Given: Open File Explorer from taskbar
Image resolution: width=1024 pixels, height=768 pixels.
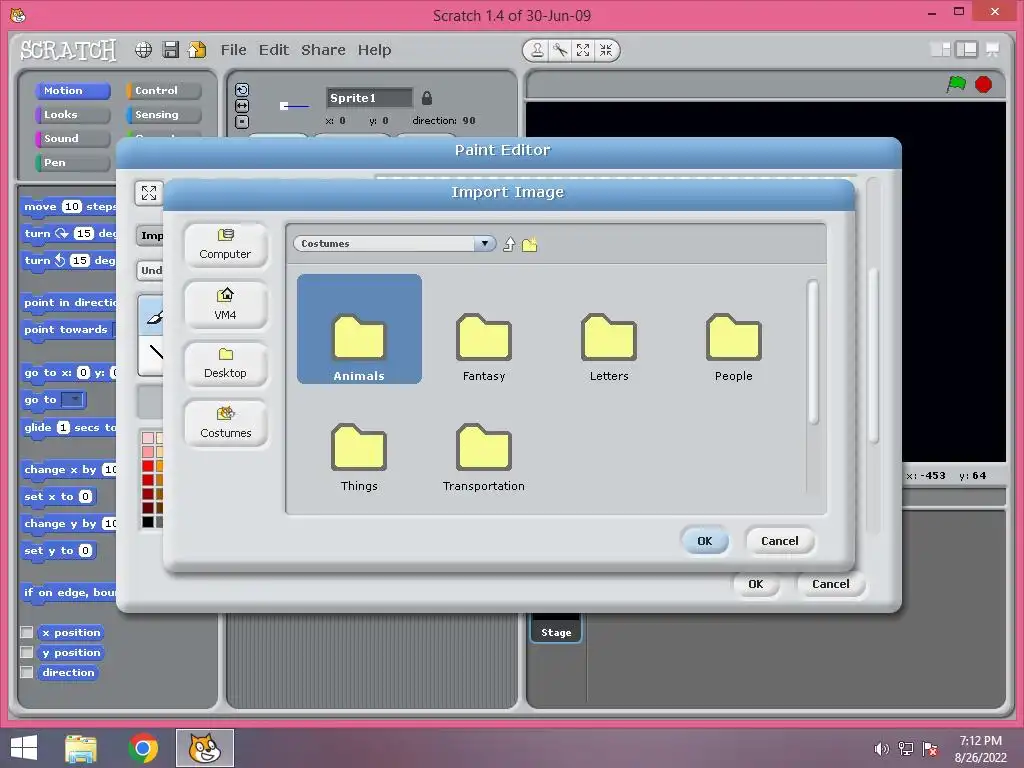Looking at the screenshot, I should tap(81, 748).
